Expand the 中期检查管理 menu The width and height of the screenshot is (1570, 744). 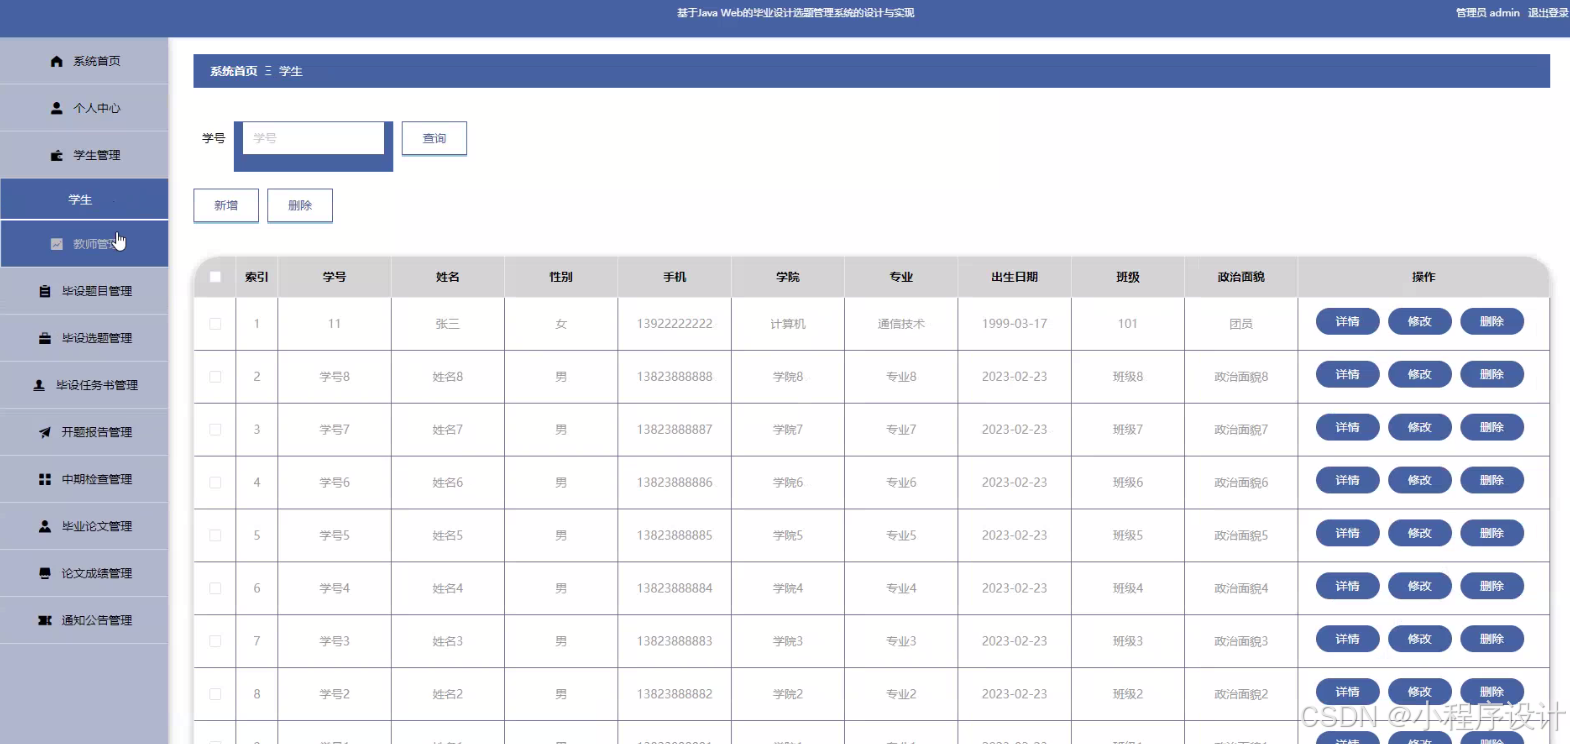pyautogui.click(x=84, y=479)
